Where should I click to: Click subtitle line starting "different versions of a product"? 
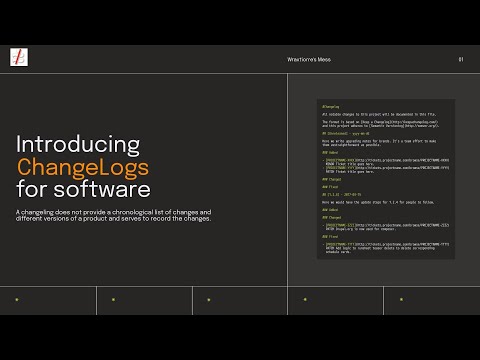[113, 219]
